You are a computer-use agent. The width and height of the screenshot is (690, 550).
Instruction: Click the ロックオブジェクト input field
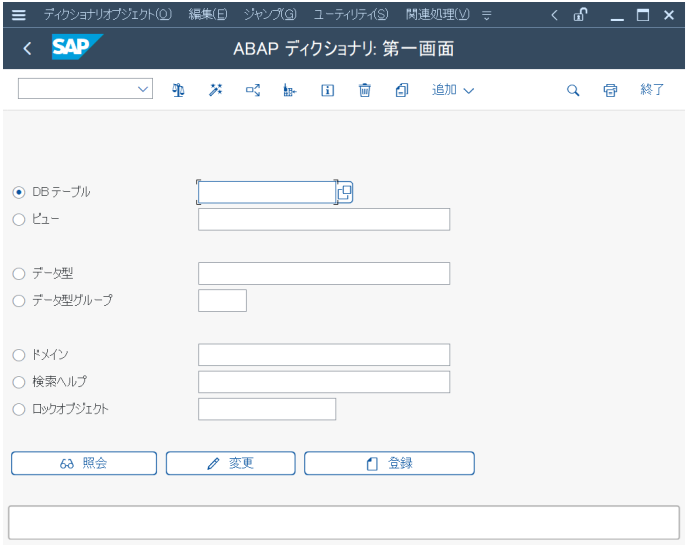267,409
